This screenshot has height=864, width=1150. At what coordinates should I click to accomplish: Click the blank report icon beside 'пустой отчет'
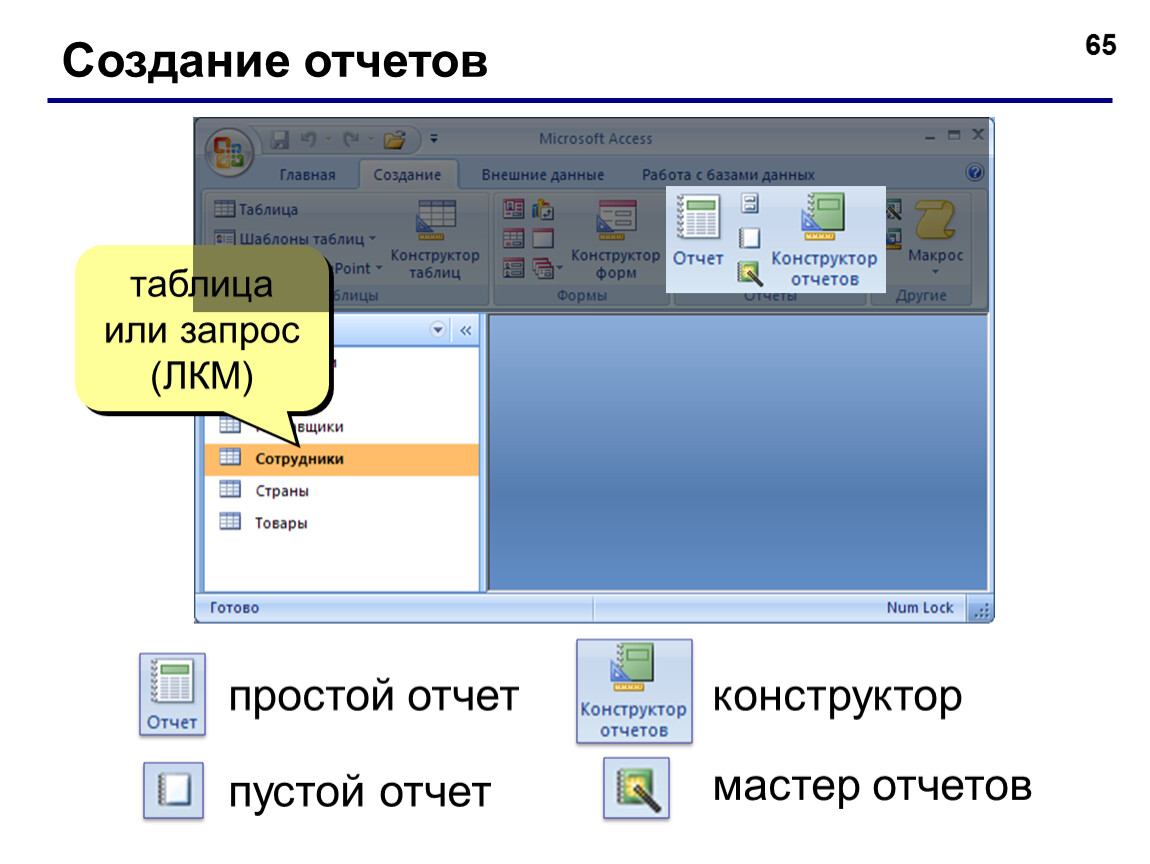[x=173, y=791]
